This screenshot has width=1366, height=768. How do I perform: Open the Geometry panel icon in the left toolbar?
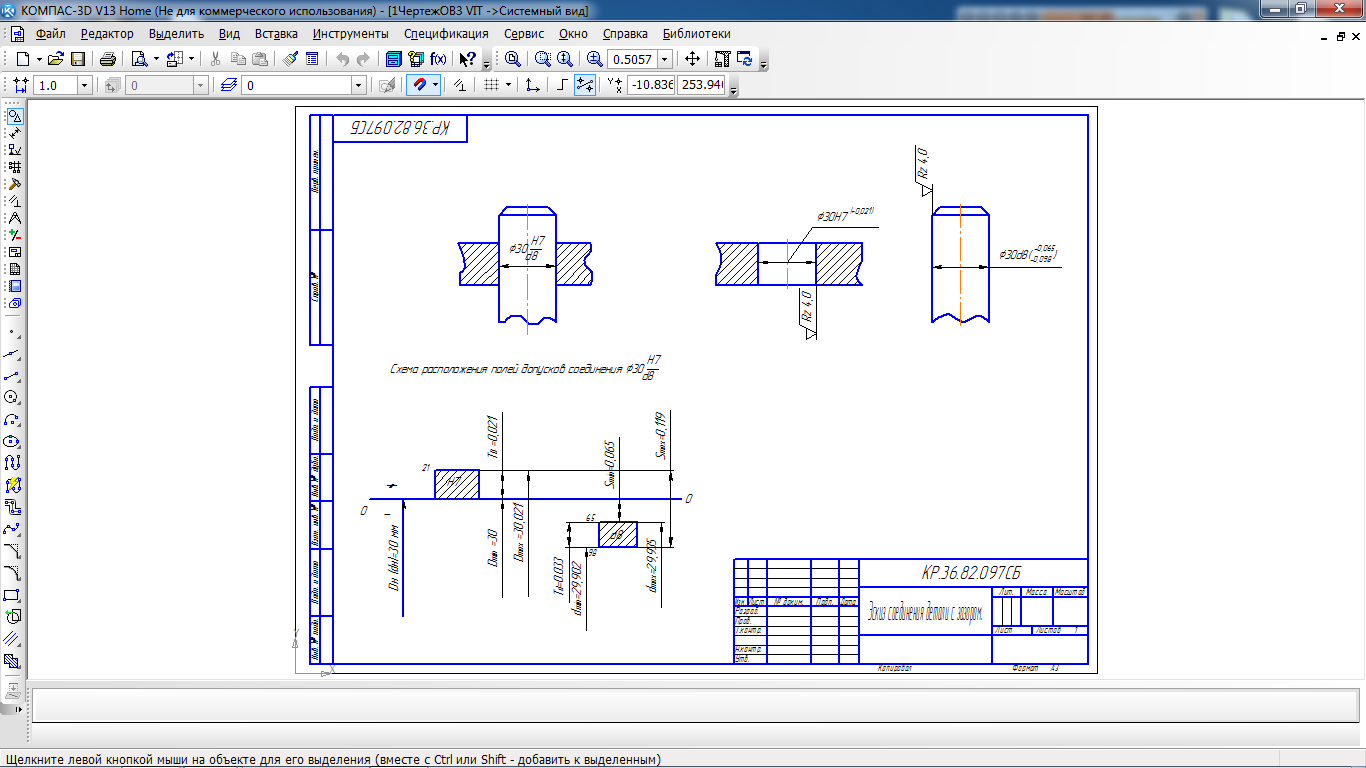(14, 116)
